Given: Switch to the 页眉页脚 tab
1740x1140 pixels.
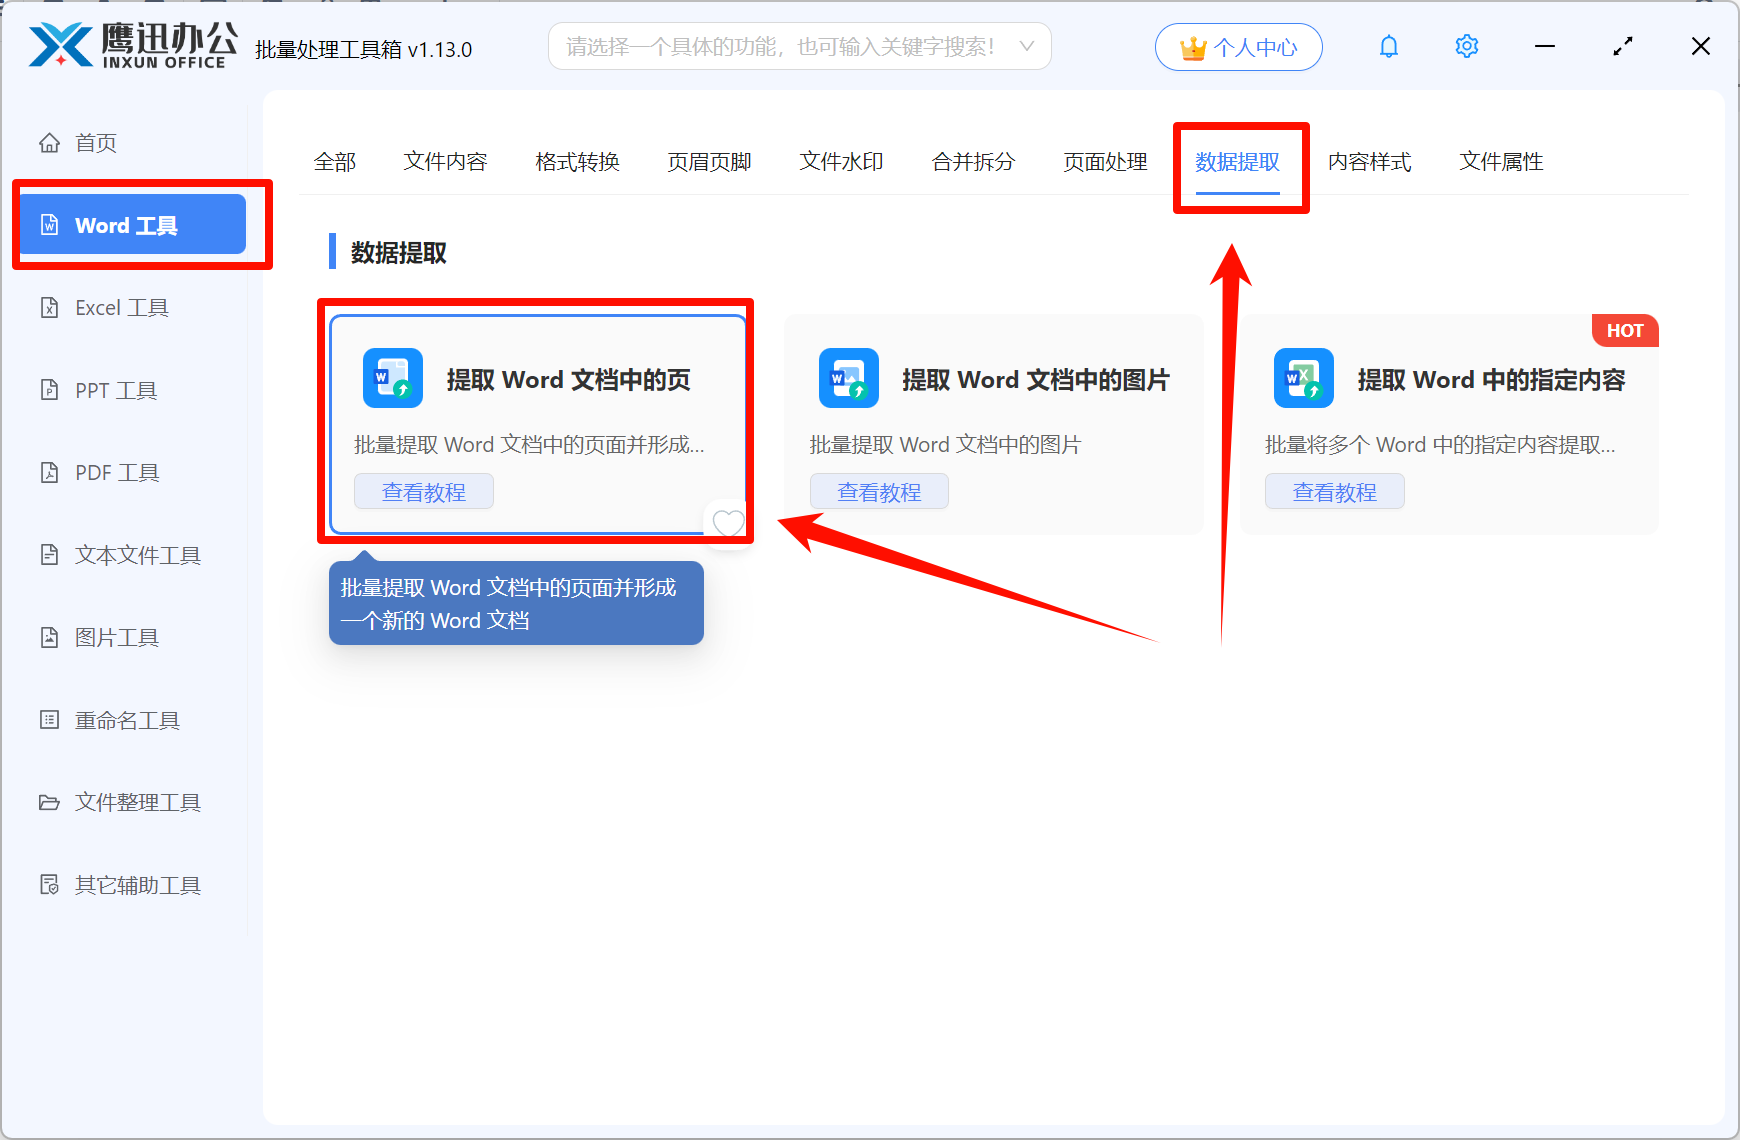Looking at the screenshot, I should (x=709, y=162).
